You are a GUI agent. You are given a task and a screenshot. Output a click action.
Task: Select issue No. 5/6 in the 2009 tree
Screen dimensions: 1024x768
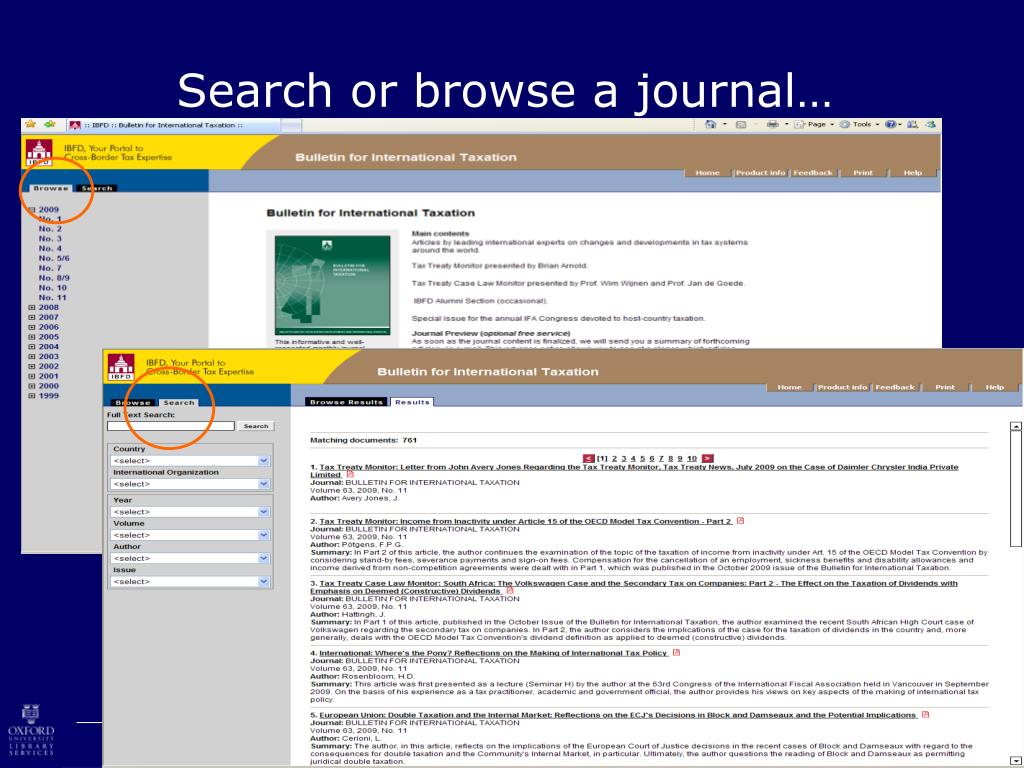coord(54,259)
